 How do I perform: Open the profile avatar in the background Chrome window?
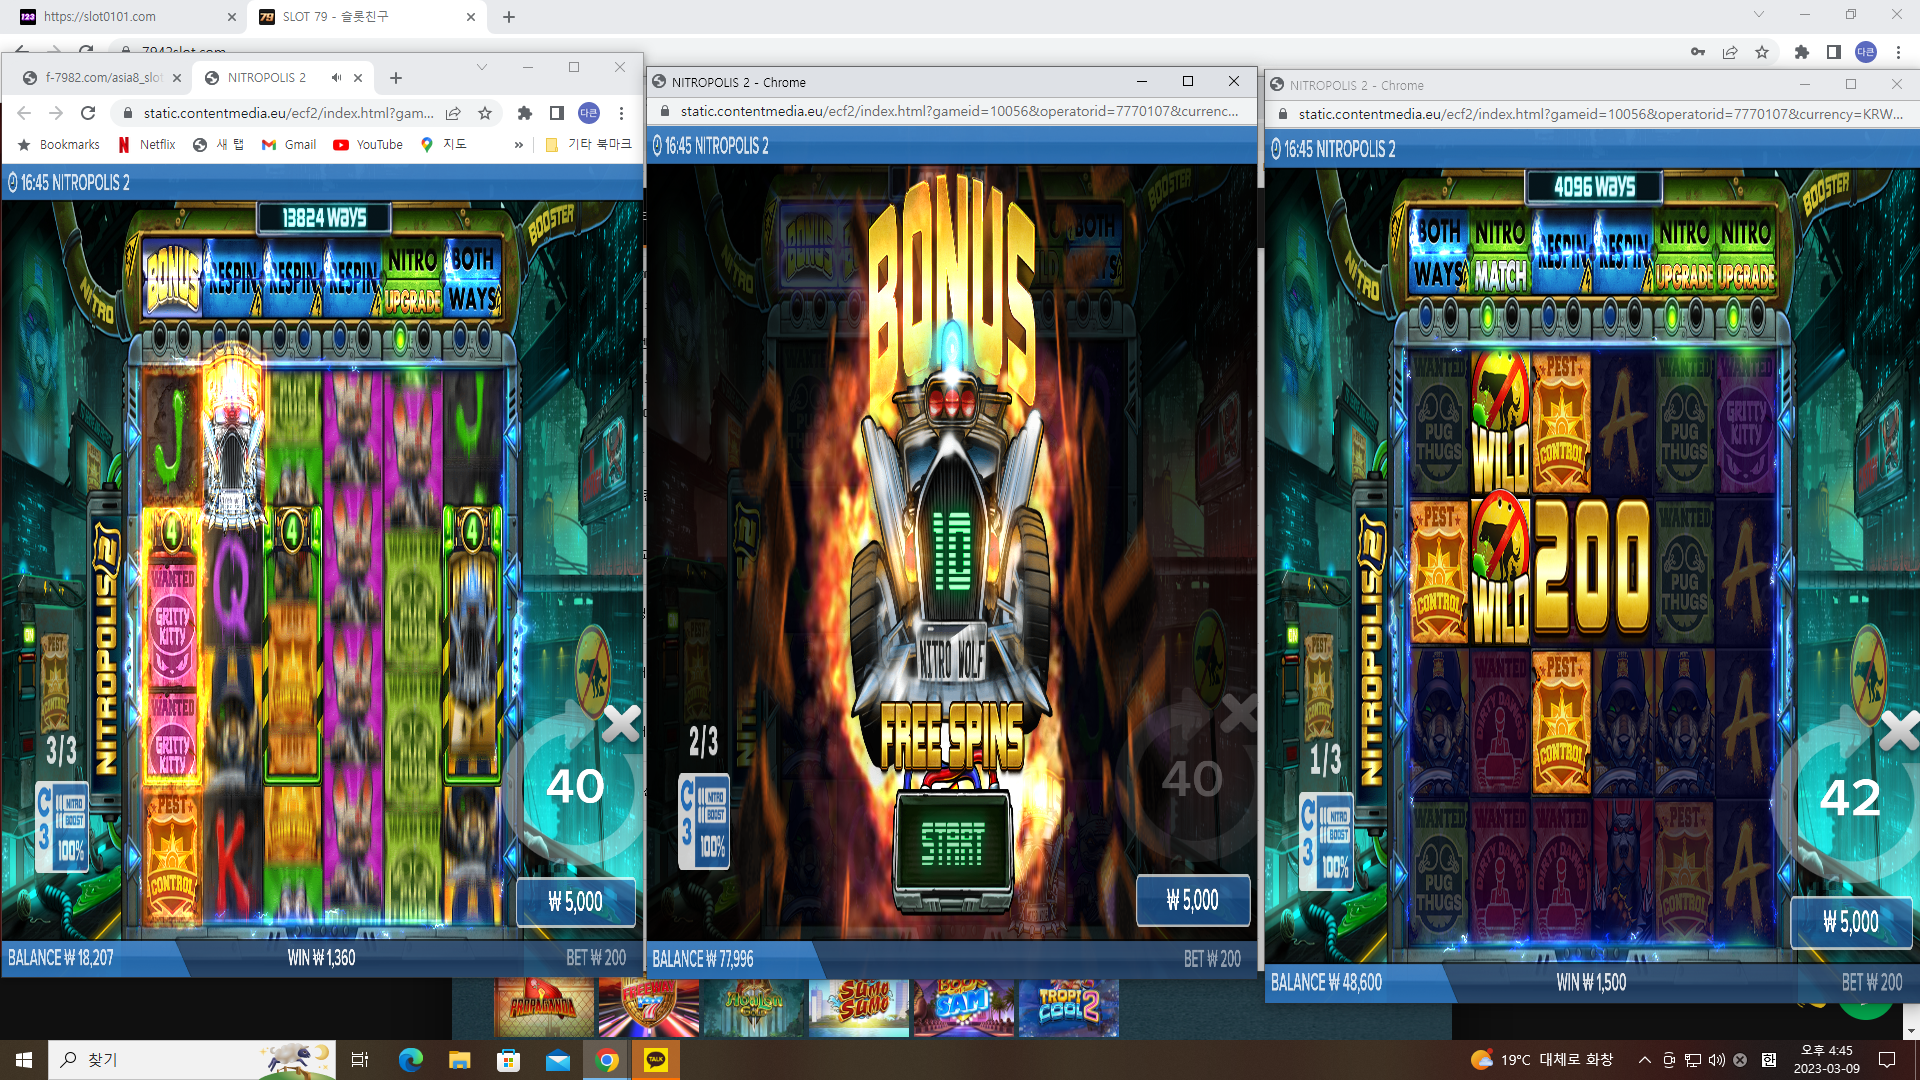(1866, 52)
